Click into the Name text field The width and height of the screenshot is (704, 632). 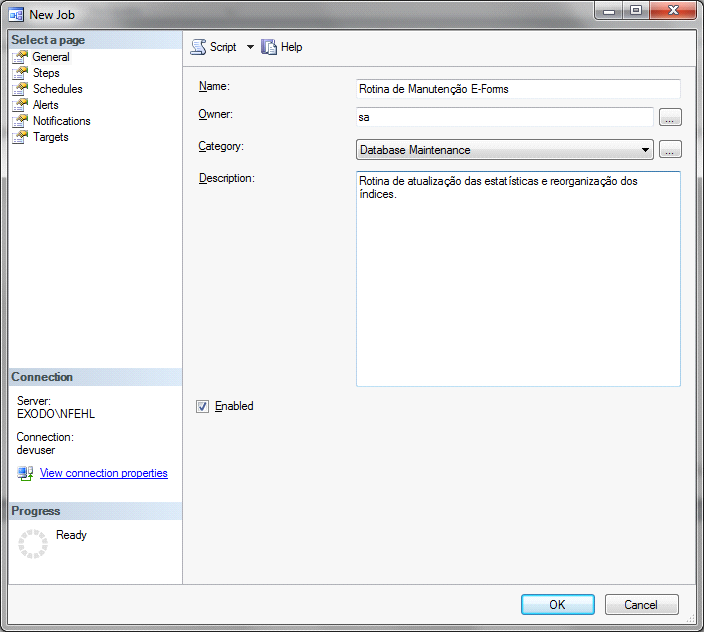click(518, 89)
